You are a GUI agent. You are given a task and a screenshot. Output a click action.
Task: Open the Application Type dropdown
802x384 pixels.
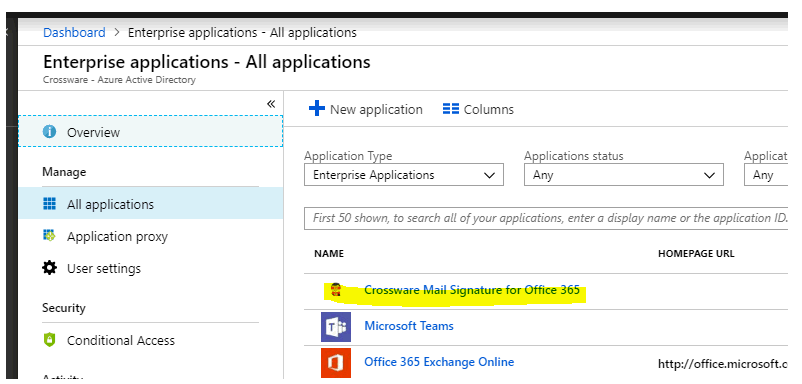click(404, 174)
